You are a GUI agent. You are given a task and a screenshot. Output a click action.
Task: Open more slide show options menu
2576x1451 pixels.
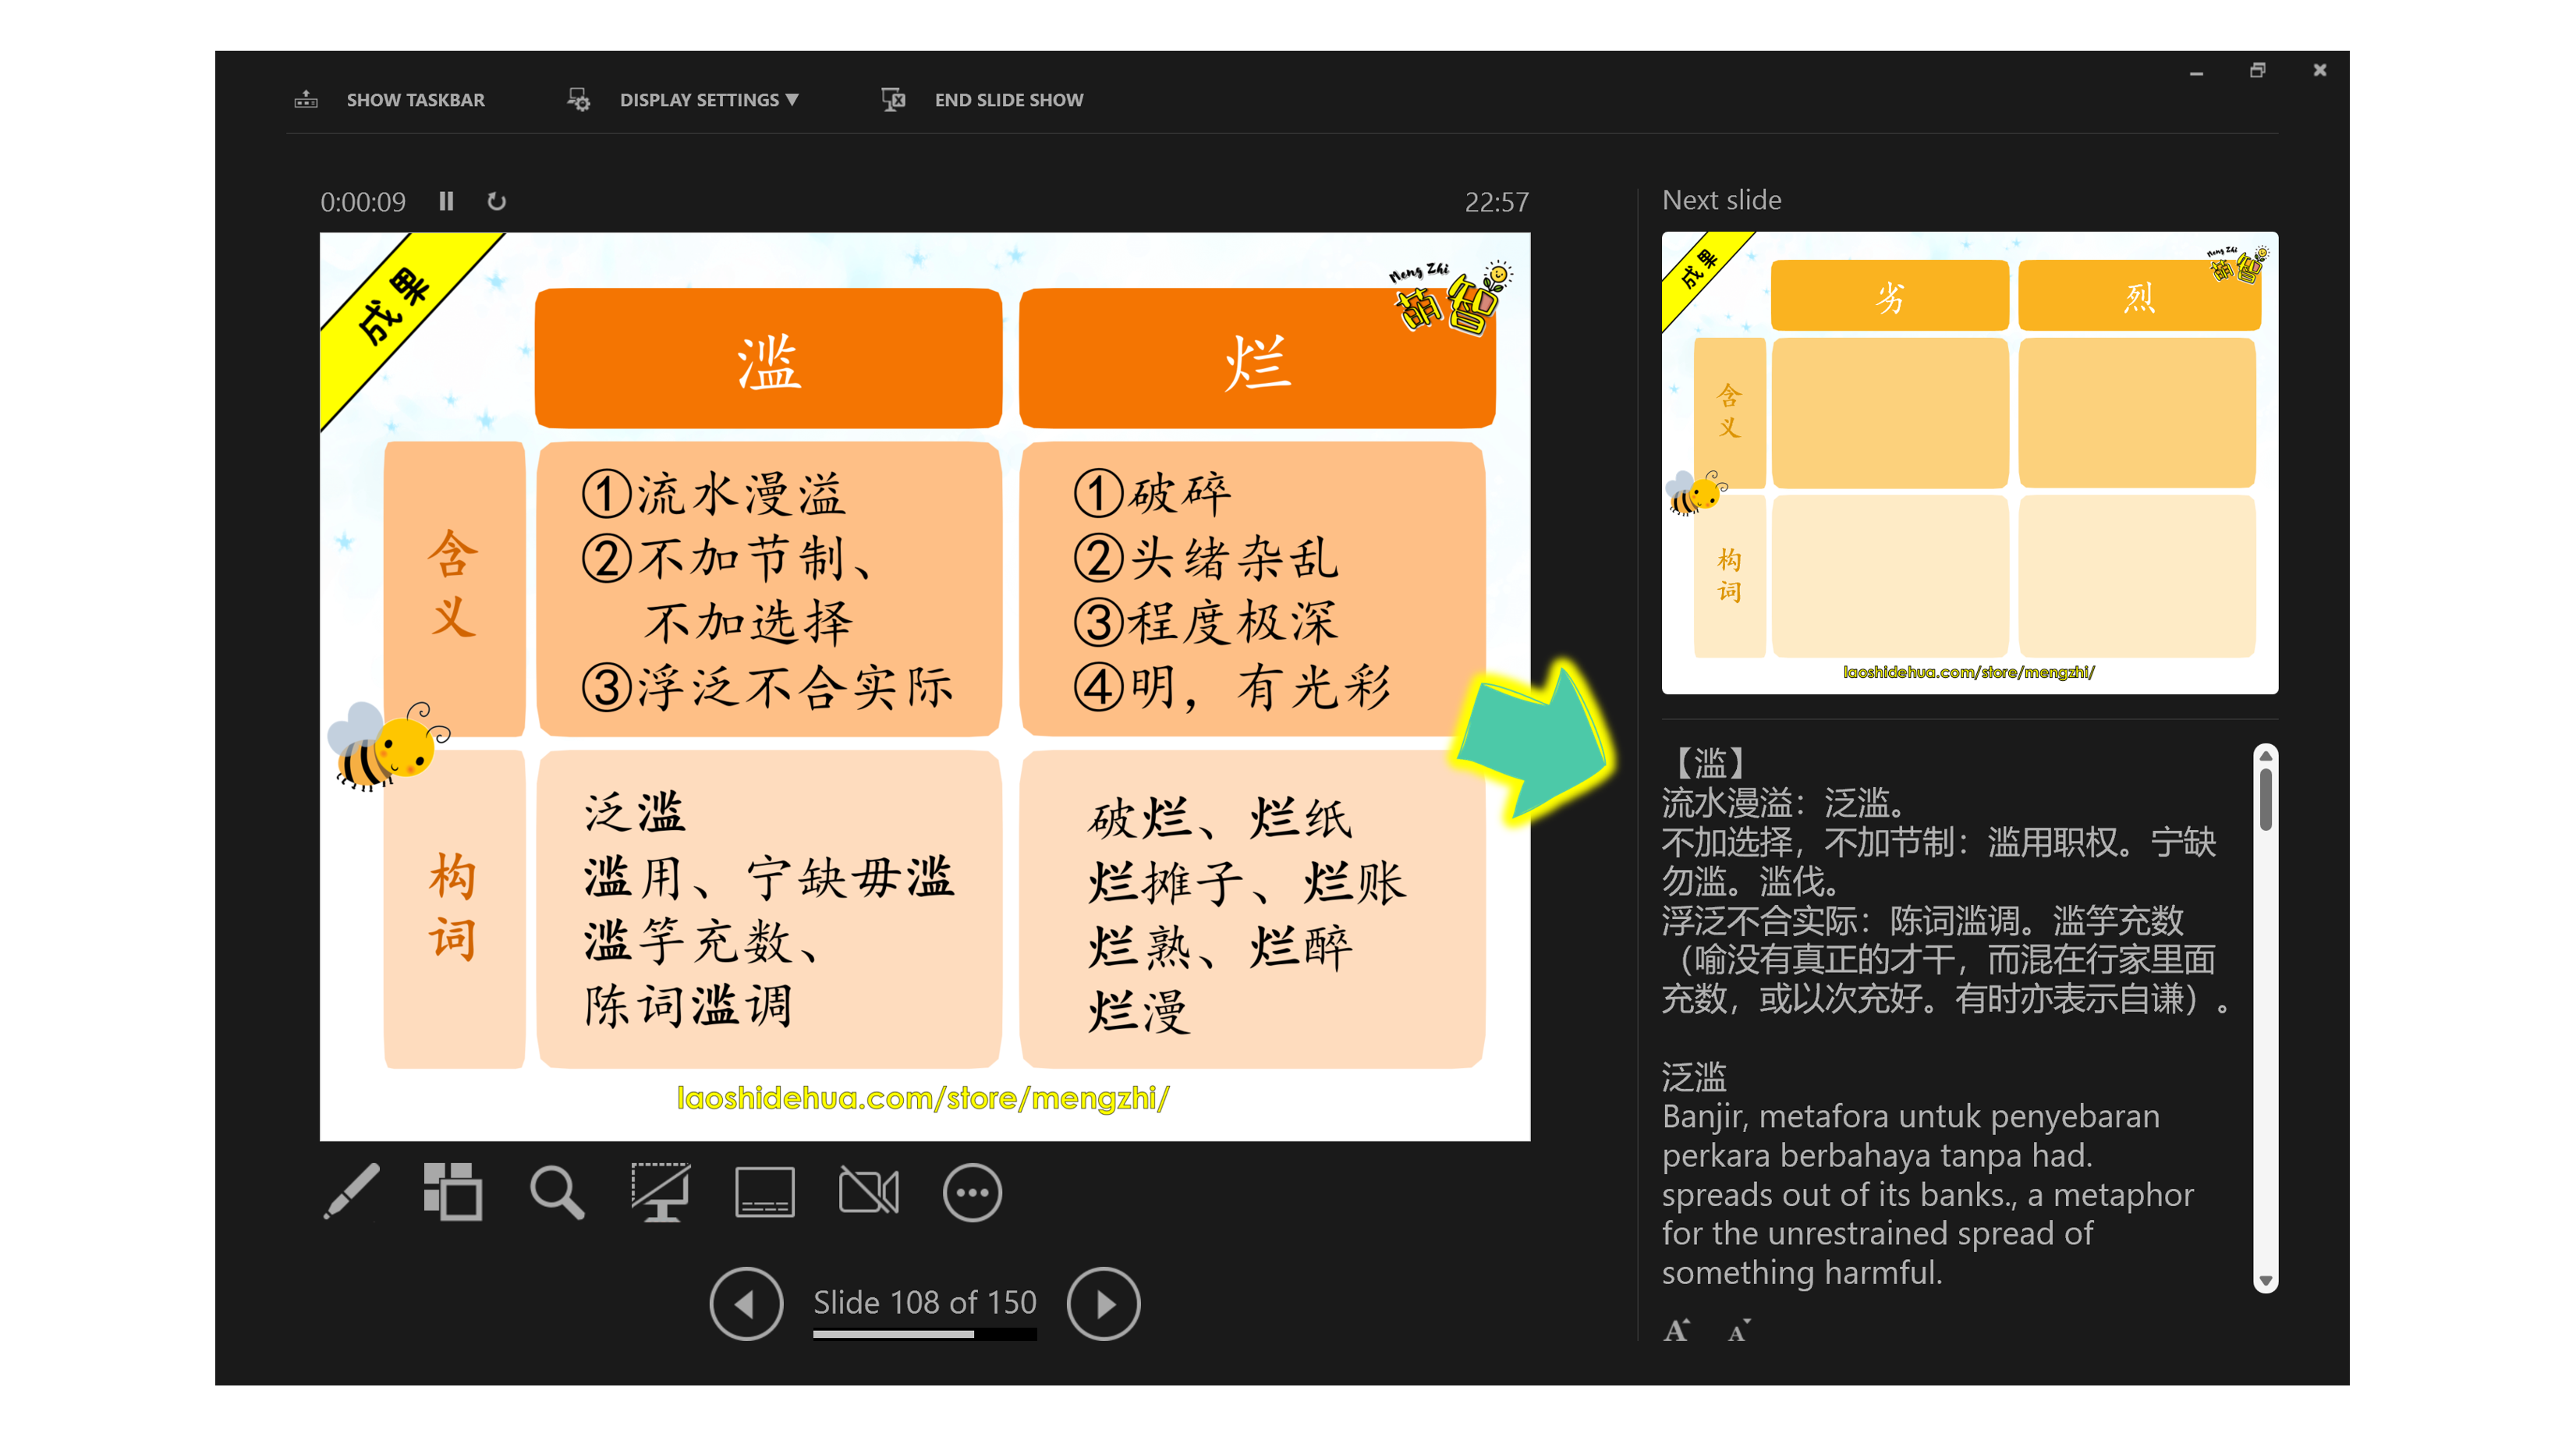point(971,1192)
